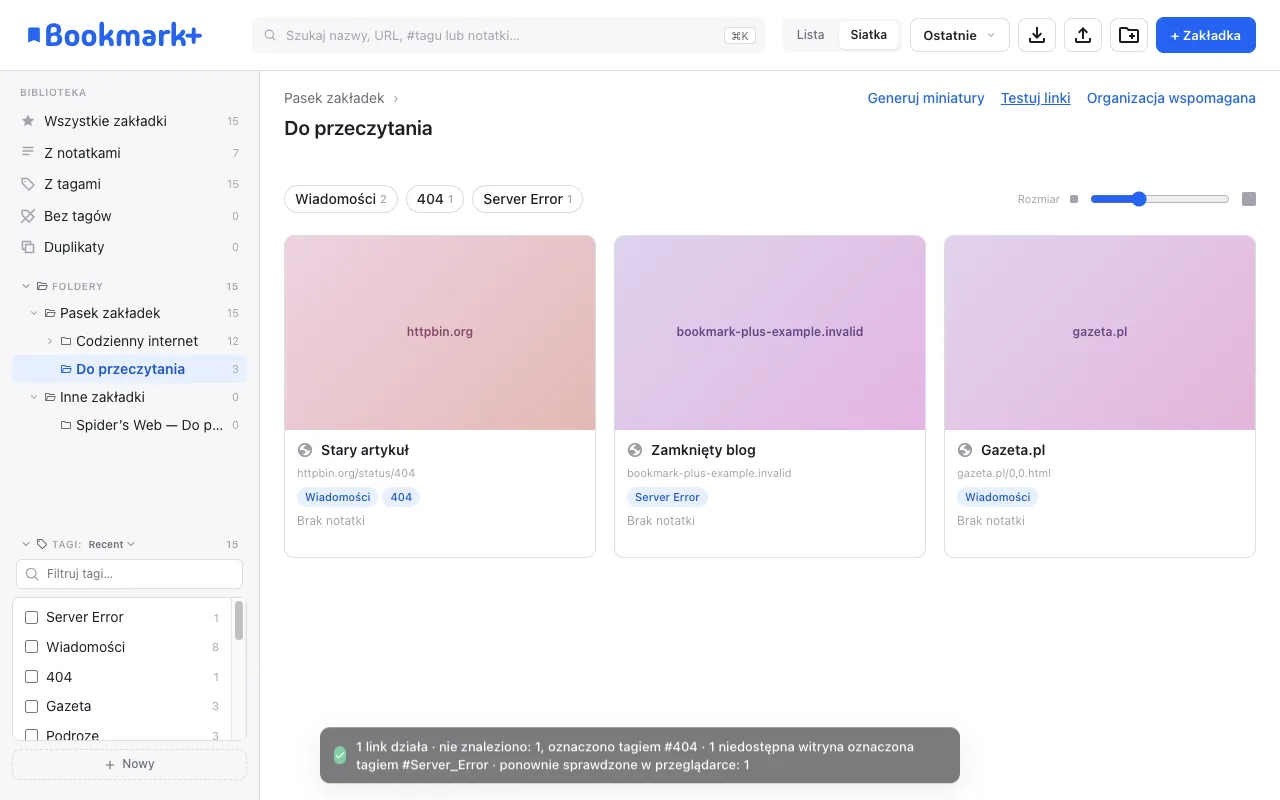Viewport: 1280px width, 800px height.
Task: Click the globe icon on Zamknięty blog card
Action: pyautogui.click(x=635, y=450)
